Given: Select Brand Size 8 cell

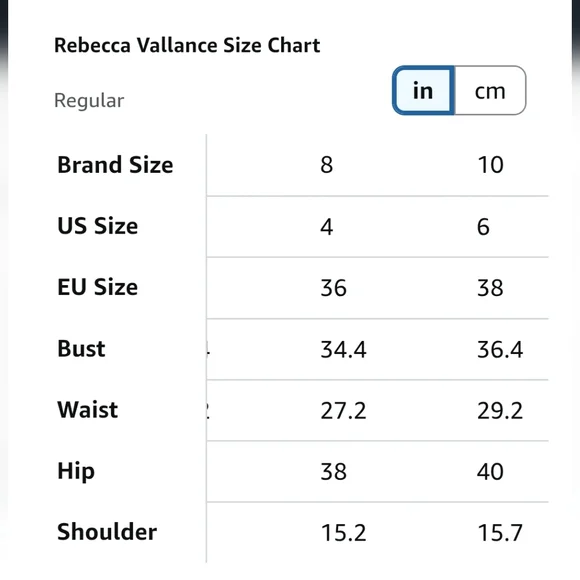Looking at the screenshot, I should (x=327, y=165).
